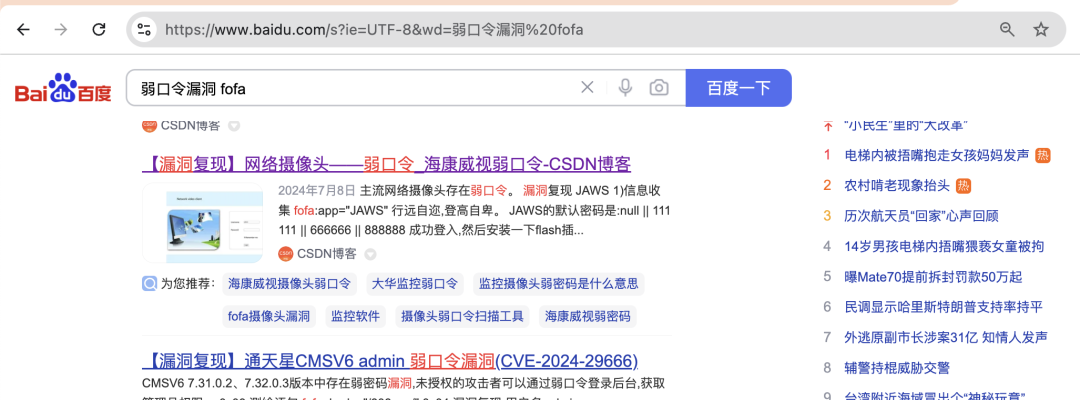1080x400 pixels.
Task: Click the browser address bar URL
Action: click(x=374, y=30)
